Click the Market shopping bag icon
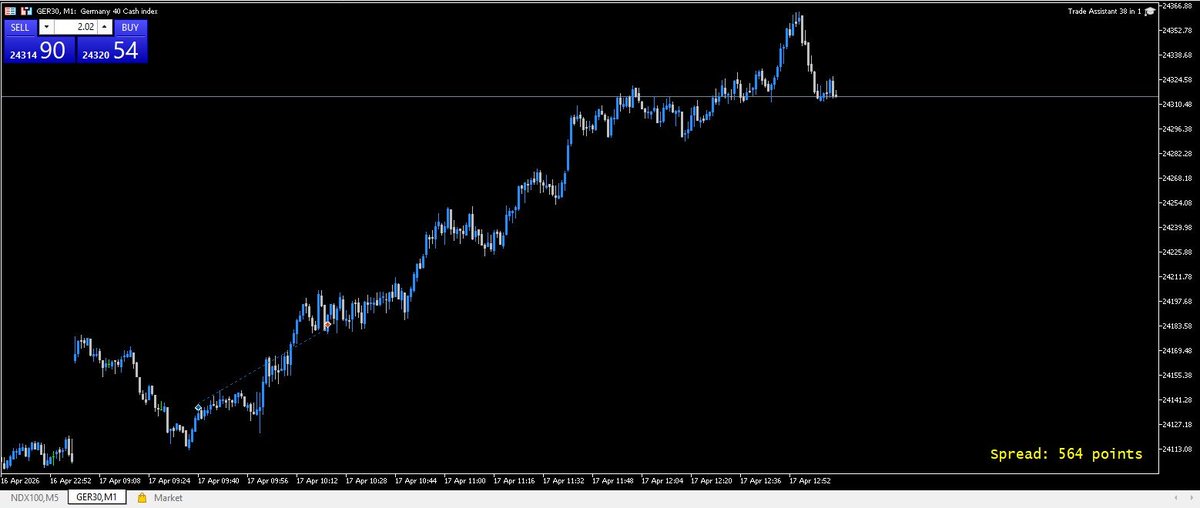Viewport: 1200px width, 508px height. pos(142,497)
